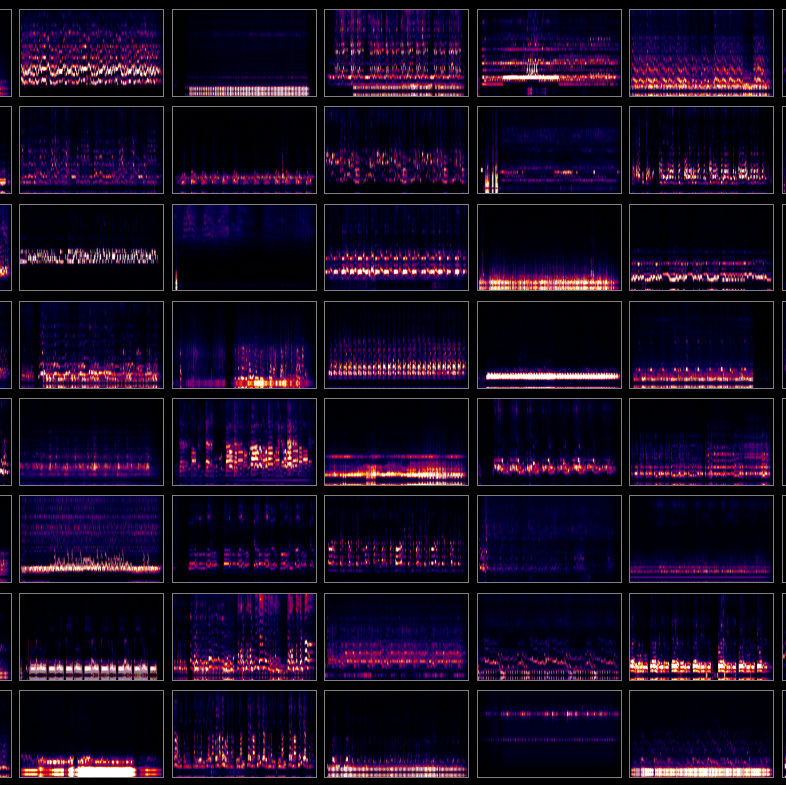Open the top-row spectrogram with wavy white bands

click(91, 53)
